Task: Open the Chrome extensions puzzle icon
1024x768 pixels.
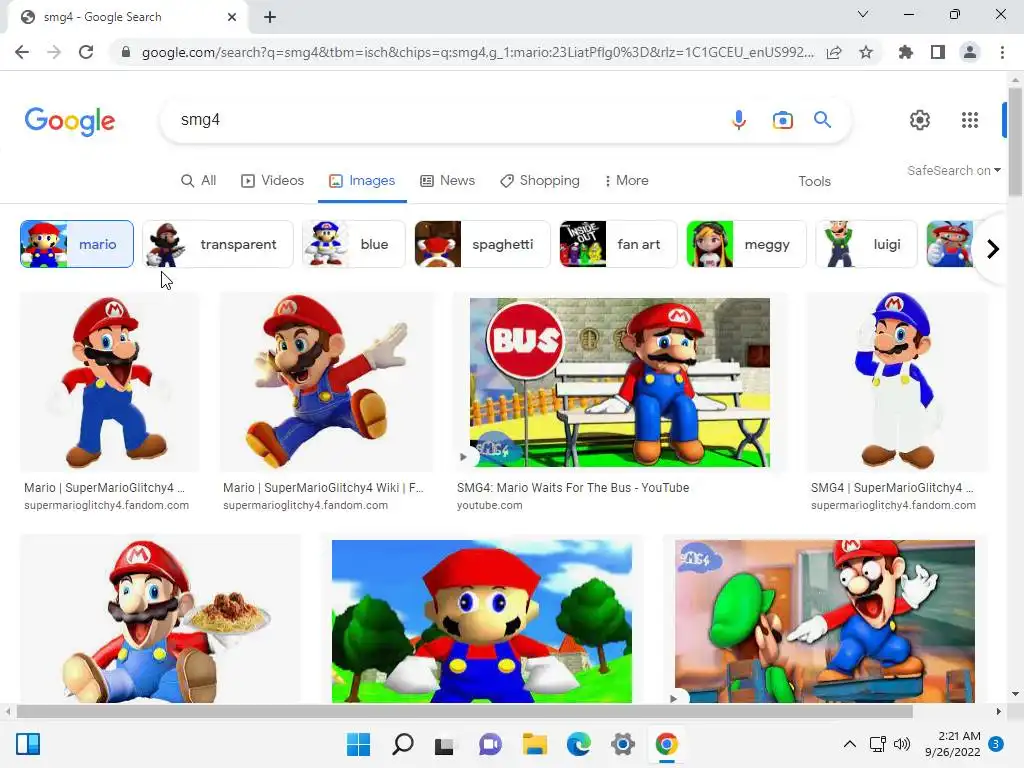Action: point(905,52)
